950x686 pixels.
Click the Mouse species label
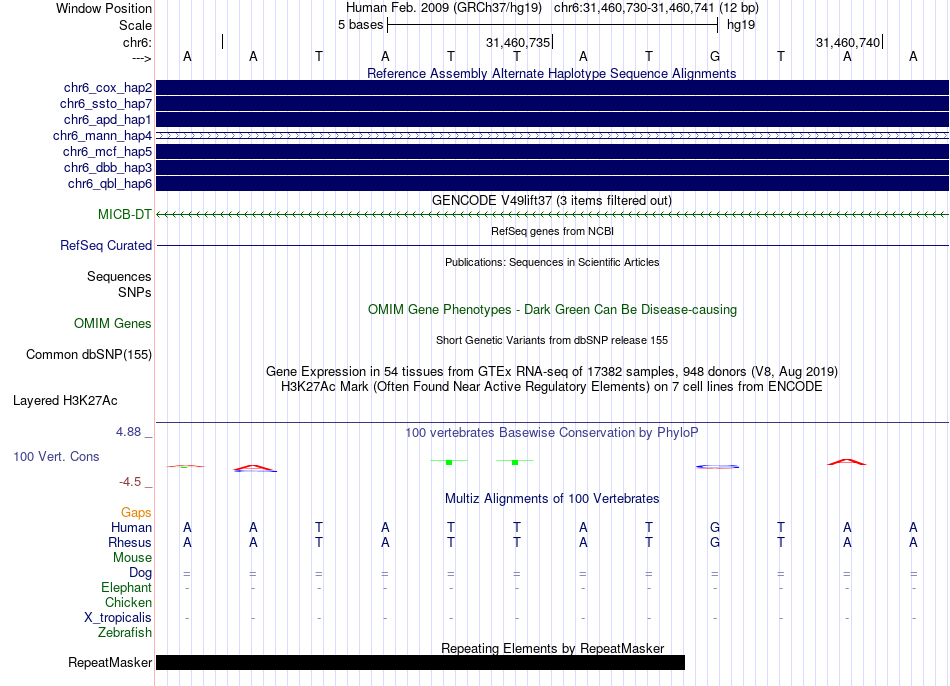coord(133,558)
